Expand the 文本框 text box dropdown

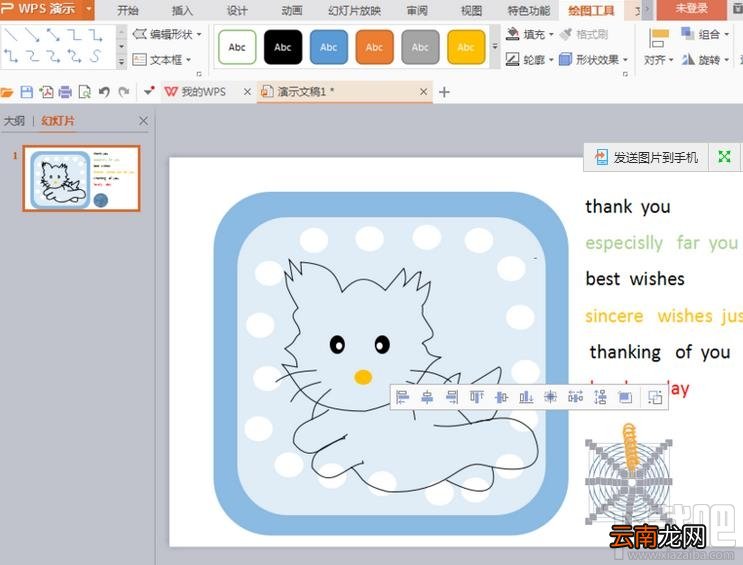pos(189,60)
